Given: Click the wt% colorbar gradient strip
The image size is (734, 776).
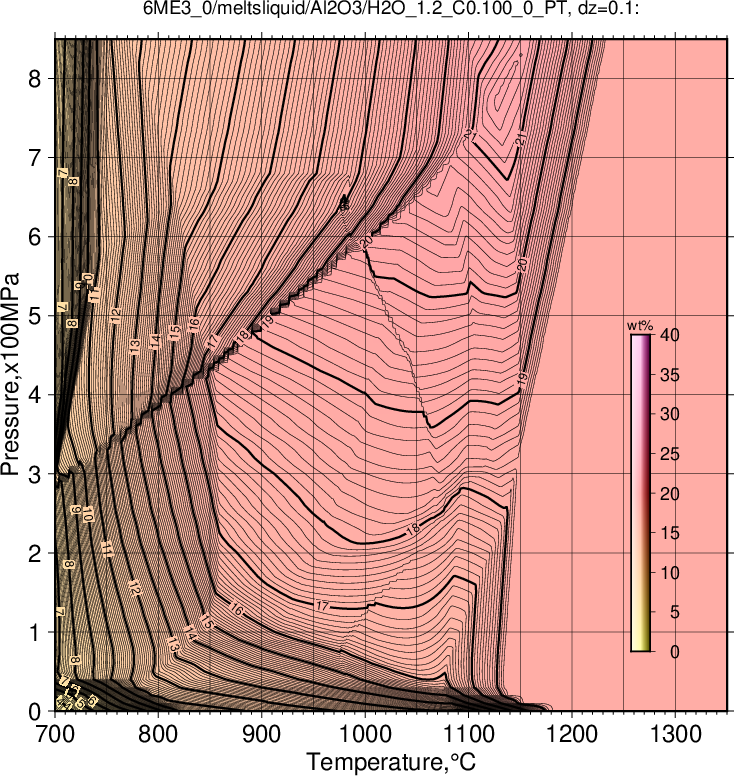Looking at the screenshot, I should (640, 493).
